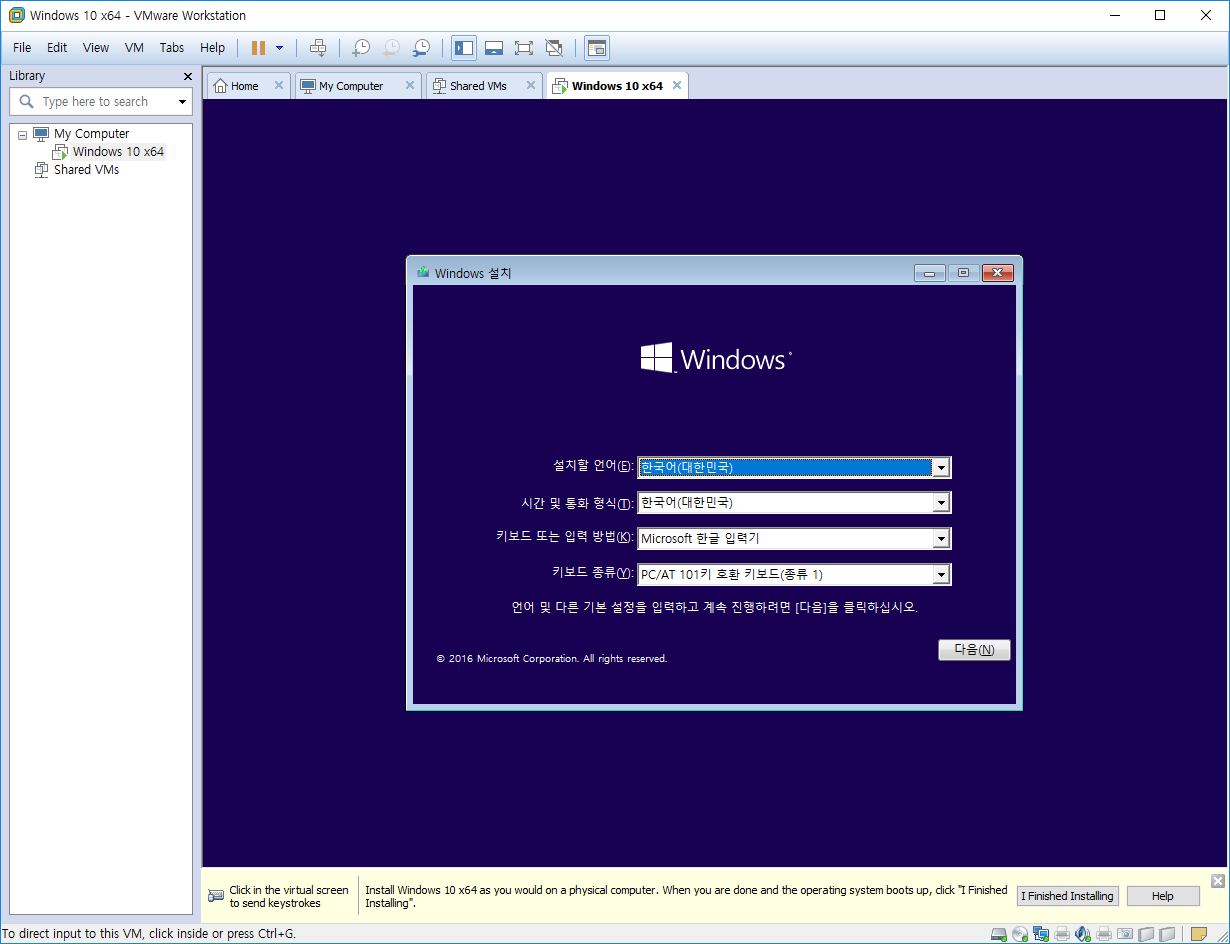Click the camera device status icon
Viewport: 1230px width, 944px height.
[x=1125, y=933]
